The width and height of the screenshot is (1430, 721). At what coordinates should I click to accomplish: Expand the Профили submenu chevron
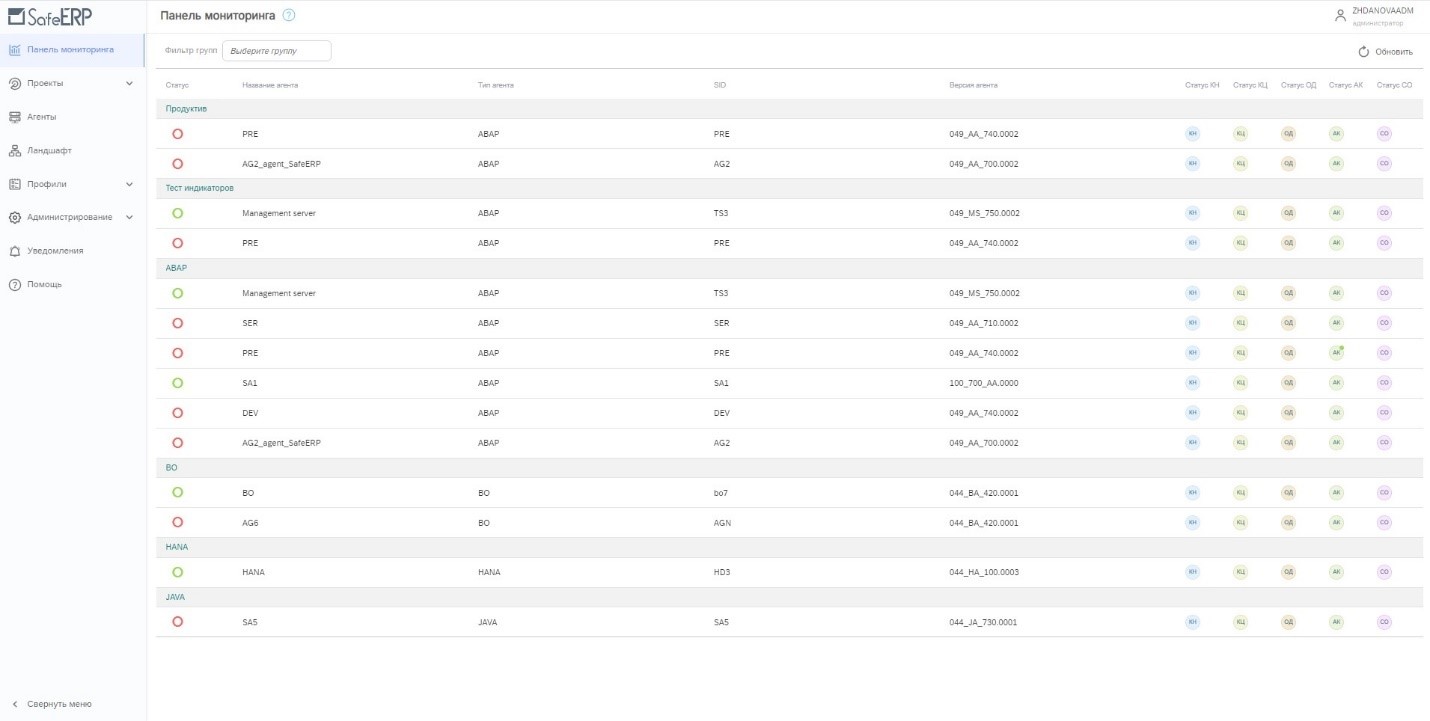129,184
